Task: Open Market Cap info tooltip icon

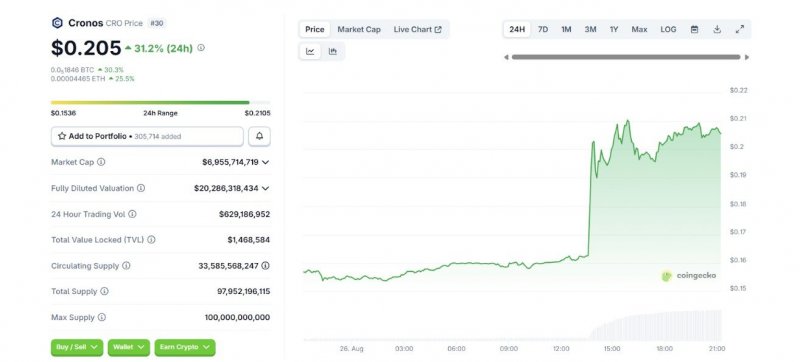Action: coord(101,162)
